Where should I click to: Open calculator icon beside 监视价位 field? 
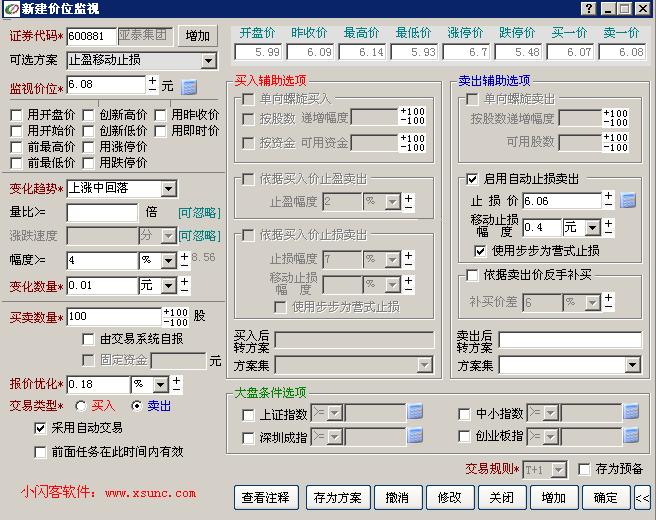click(x=189, y=87)
